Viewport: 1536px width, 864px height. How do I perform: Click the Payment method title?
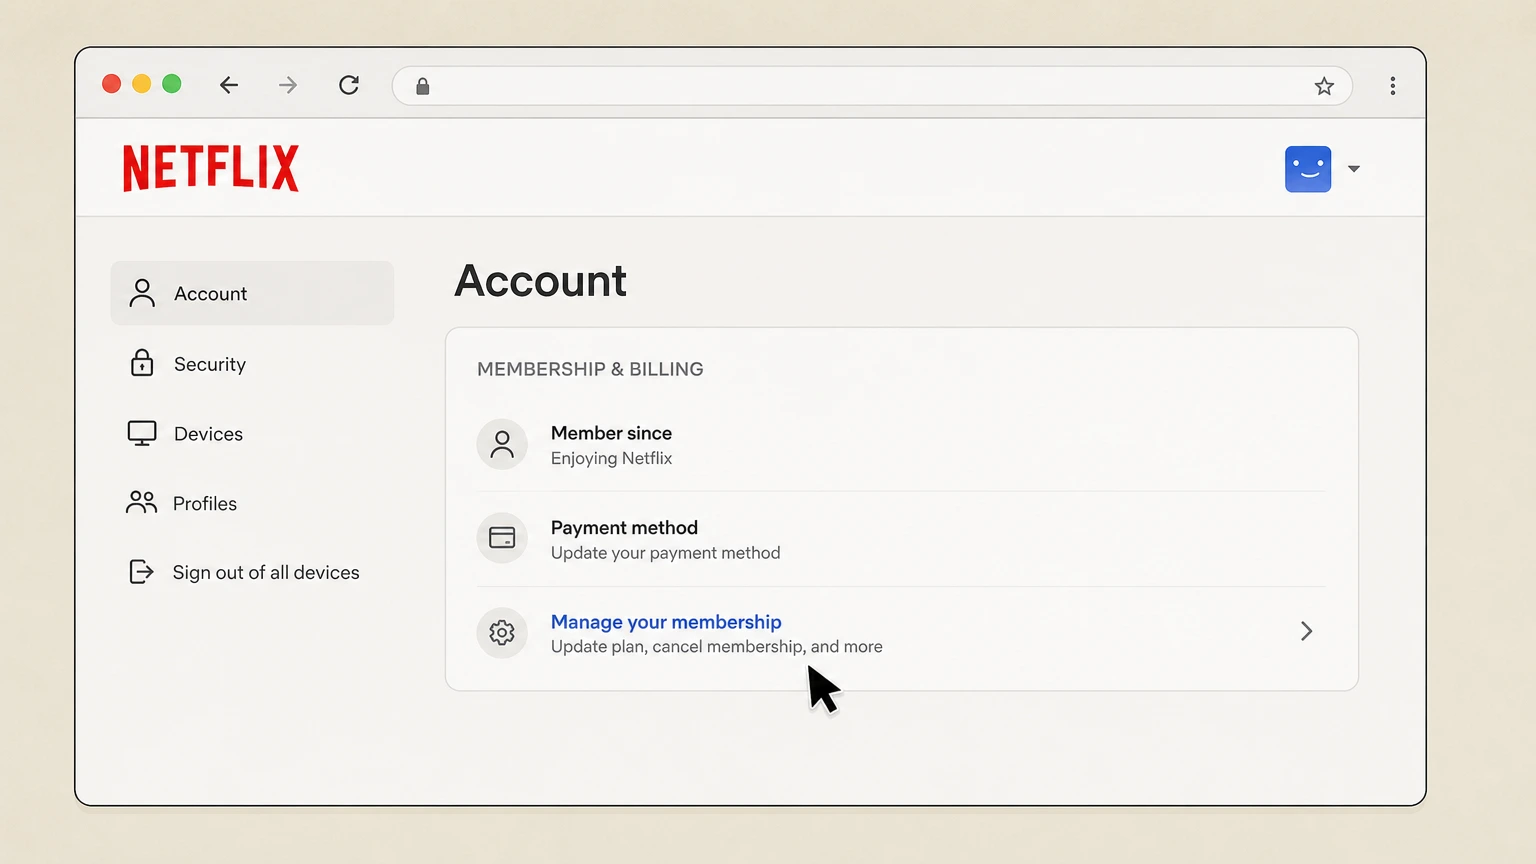click(624, 527)
